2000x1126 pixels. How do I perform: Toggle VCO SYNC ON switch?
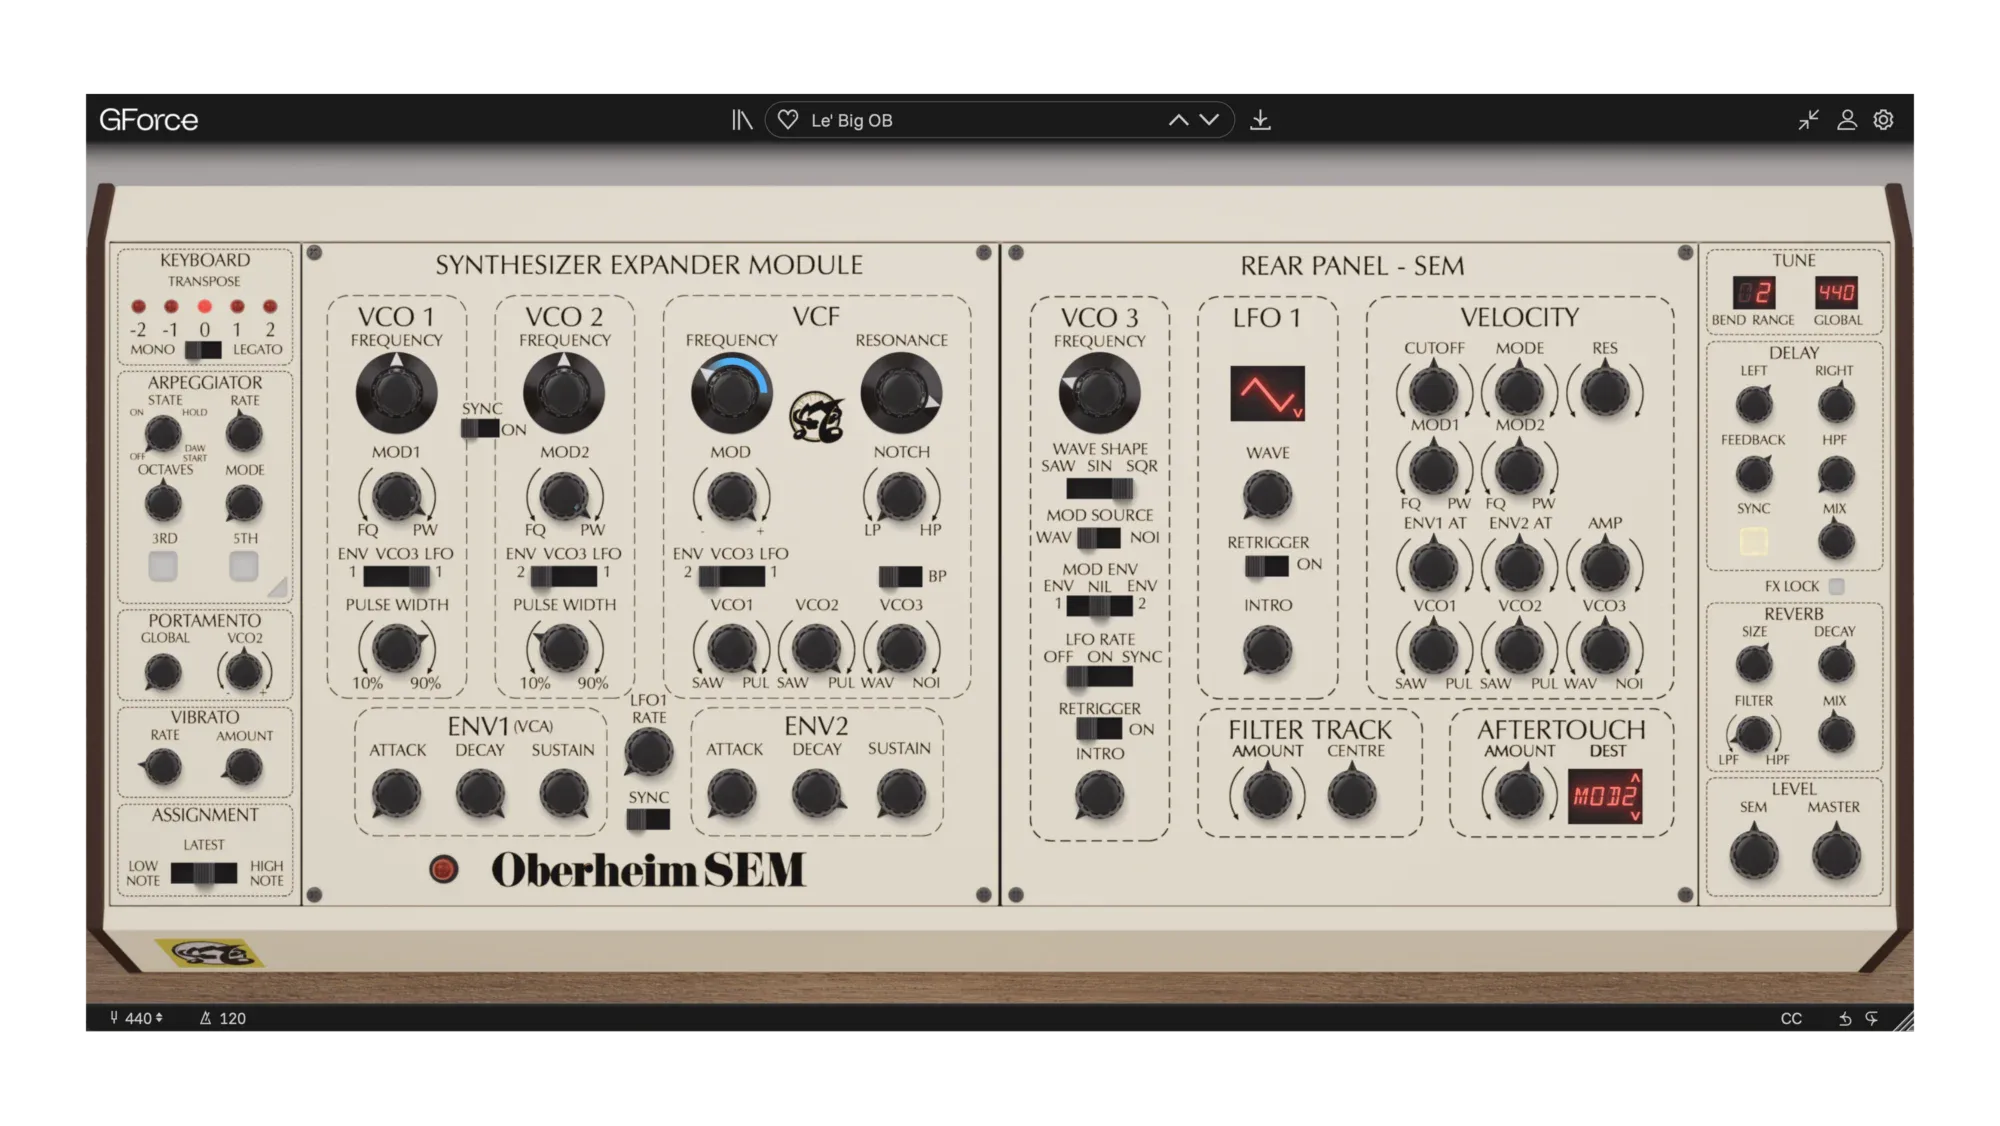tap(480, 429)
